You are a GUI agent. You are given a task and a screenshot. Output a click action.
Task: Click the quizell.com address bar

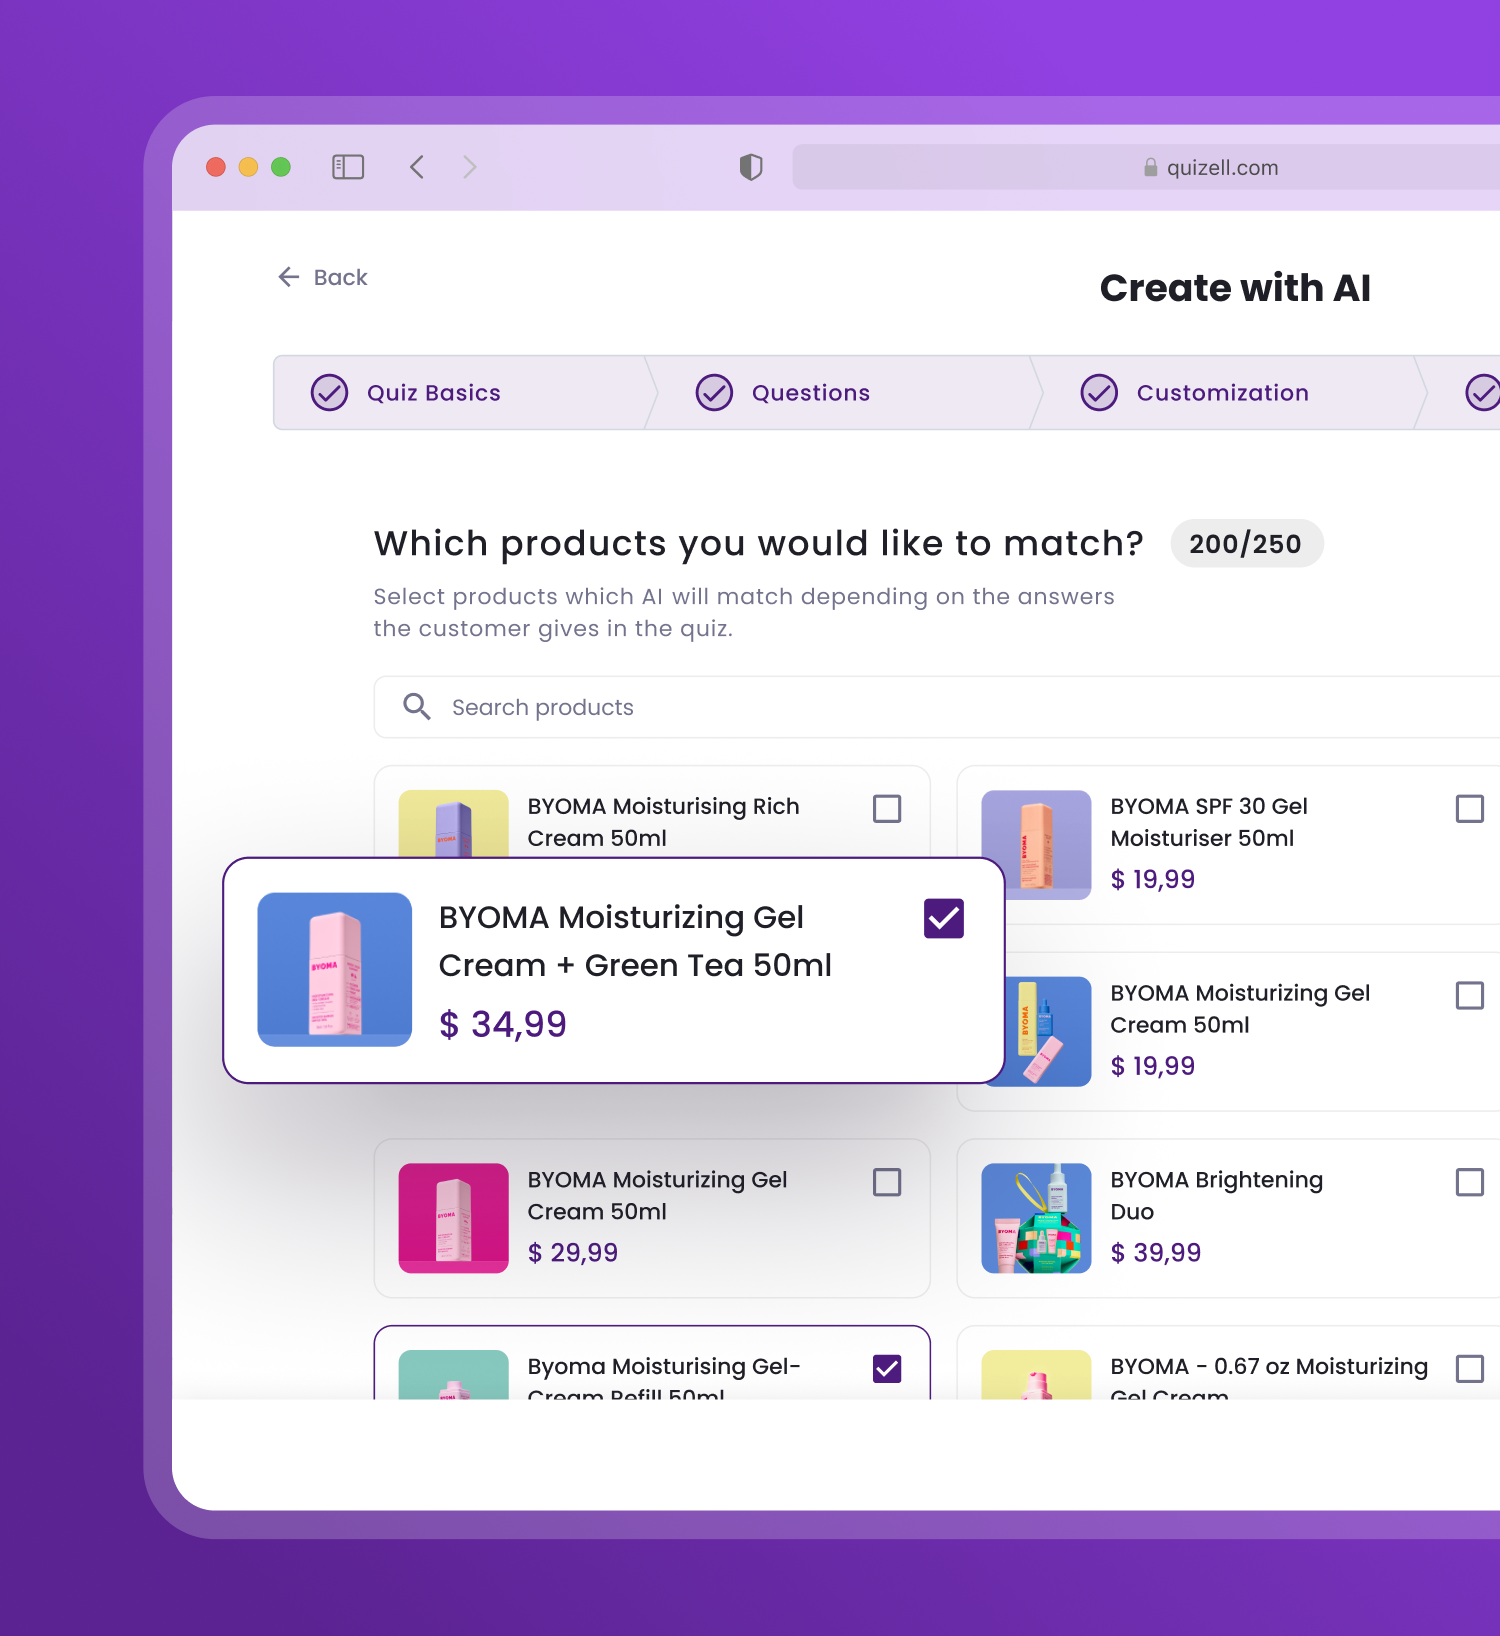pyautogui.click(x=1146, y=167)
